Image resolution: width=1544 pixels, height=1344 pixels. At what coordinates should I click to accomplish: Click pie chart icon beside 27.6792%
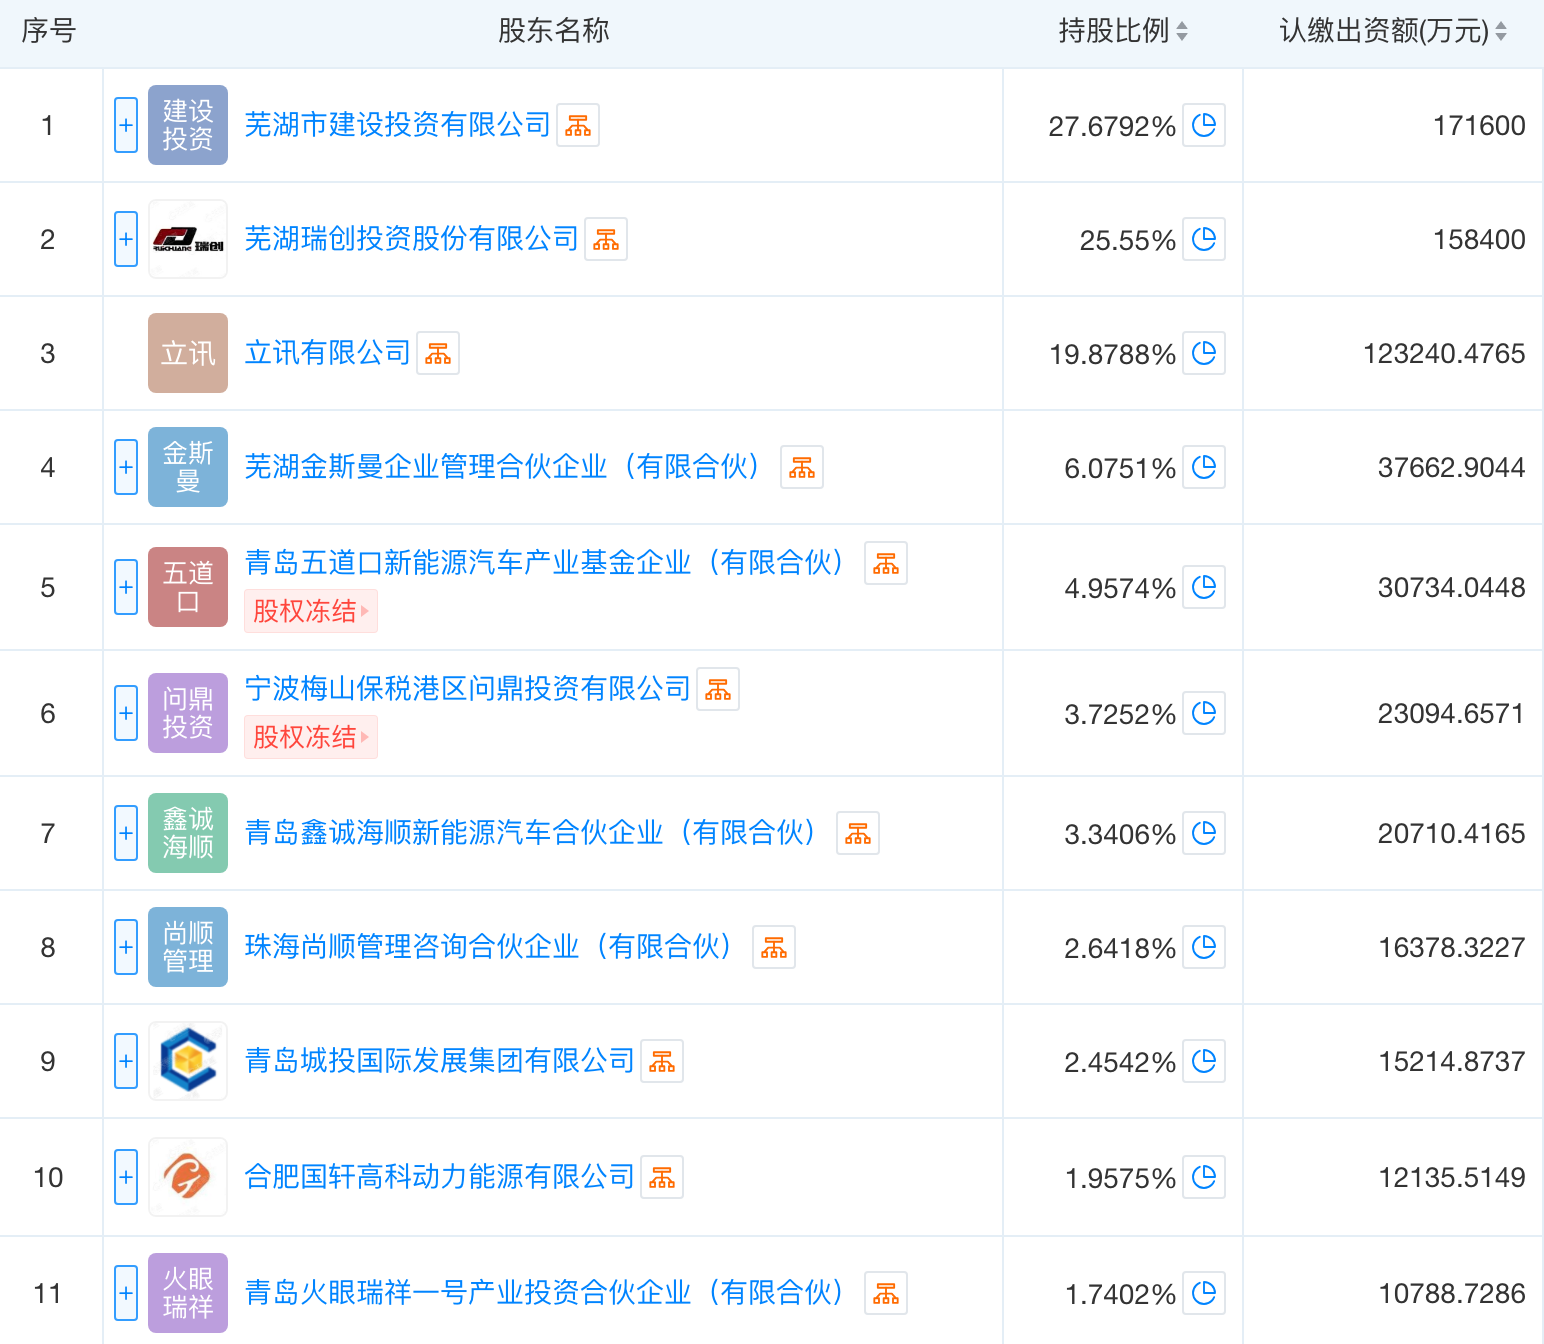(1204, 125)
